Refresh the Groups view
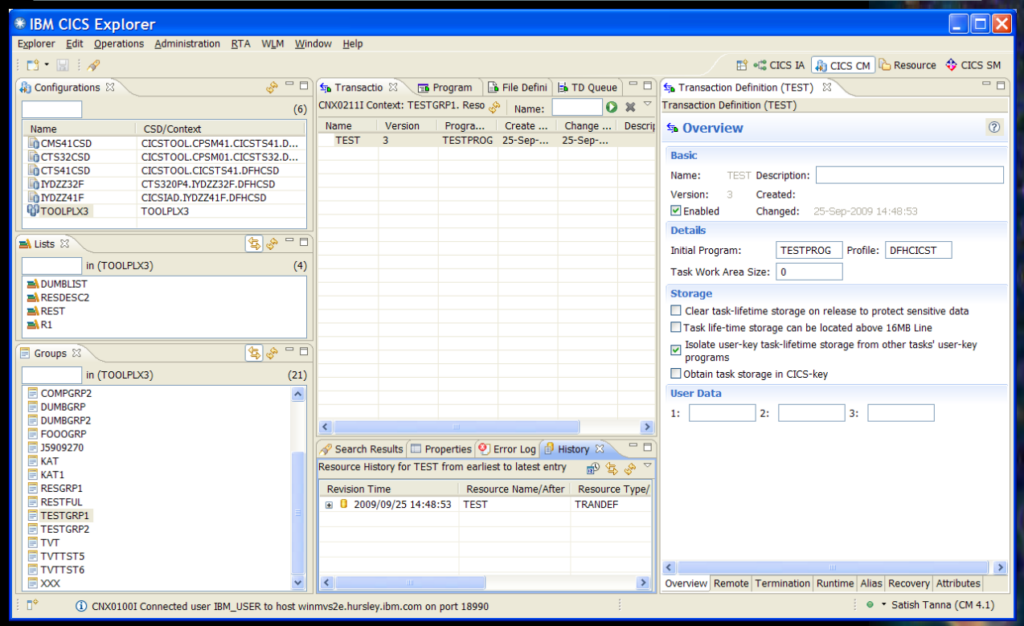The width and height of the screenshot is (1024, 626). [272, 353]
